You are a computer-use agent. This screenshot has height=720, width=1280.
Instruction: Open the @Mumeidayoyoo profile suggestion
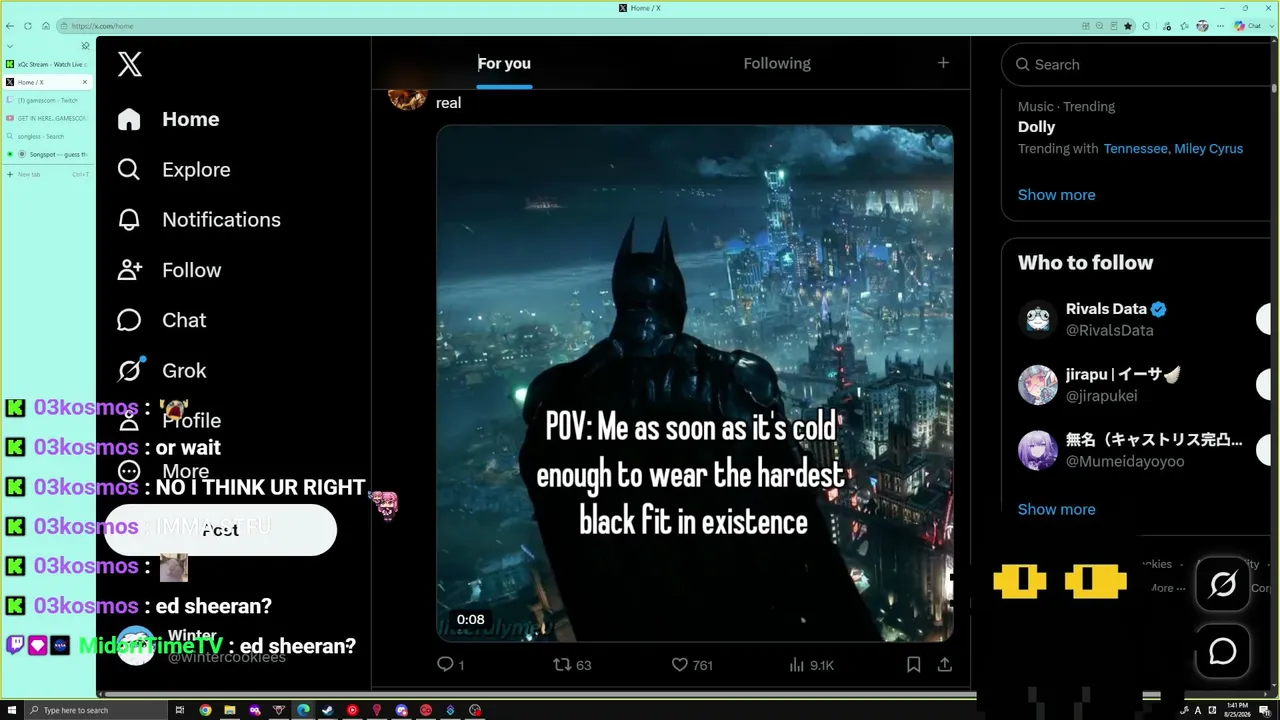tap(1125, 462)
